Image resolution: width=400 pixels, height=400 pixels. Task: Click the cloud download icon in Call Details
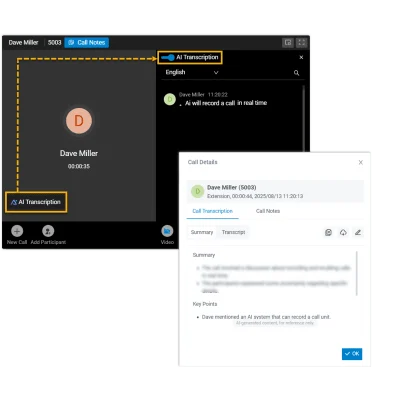(343, 232)
